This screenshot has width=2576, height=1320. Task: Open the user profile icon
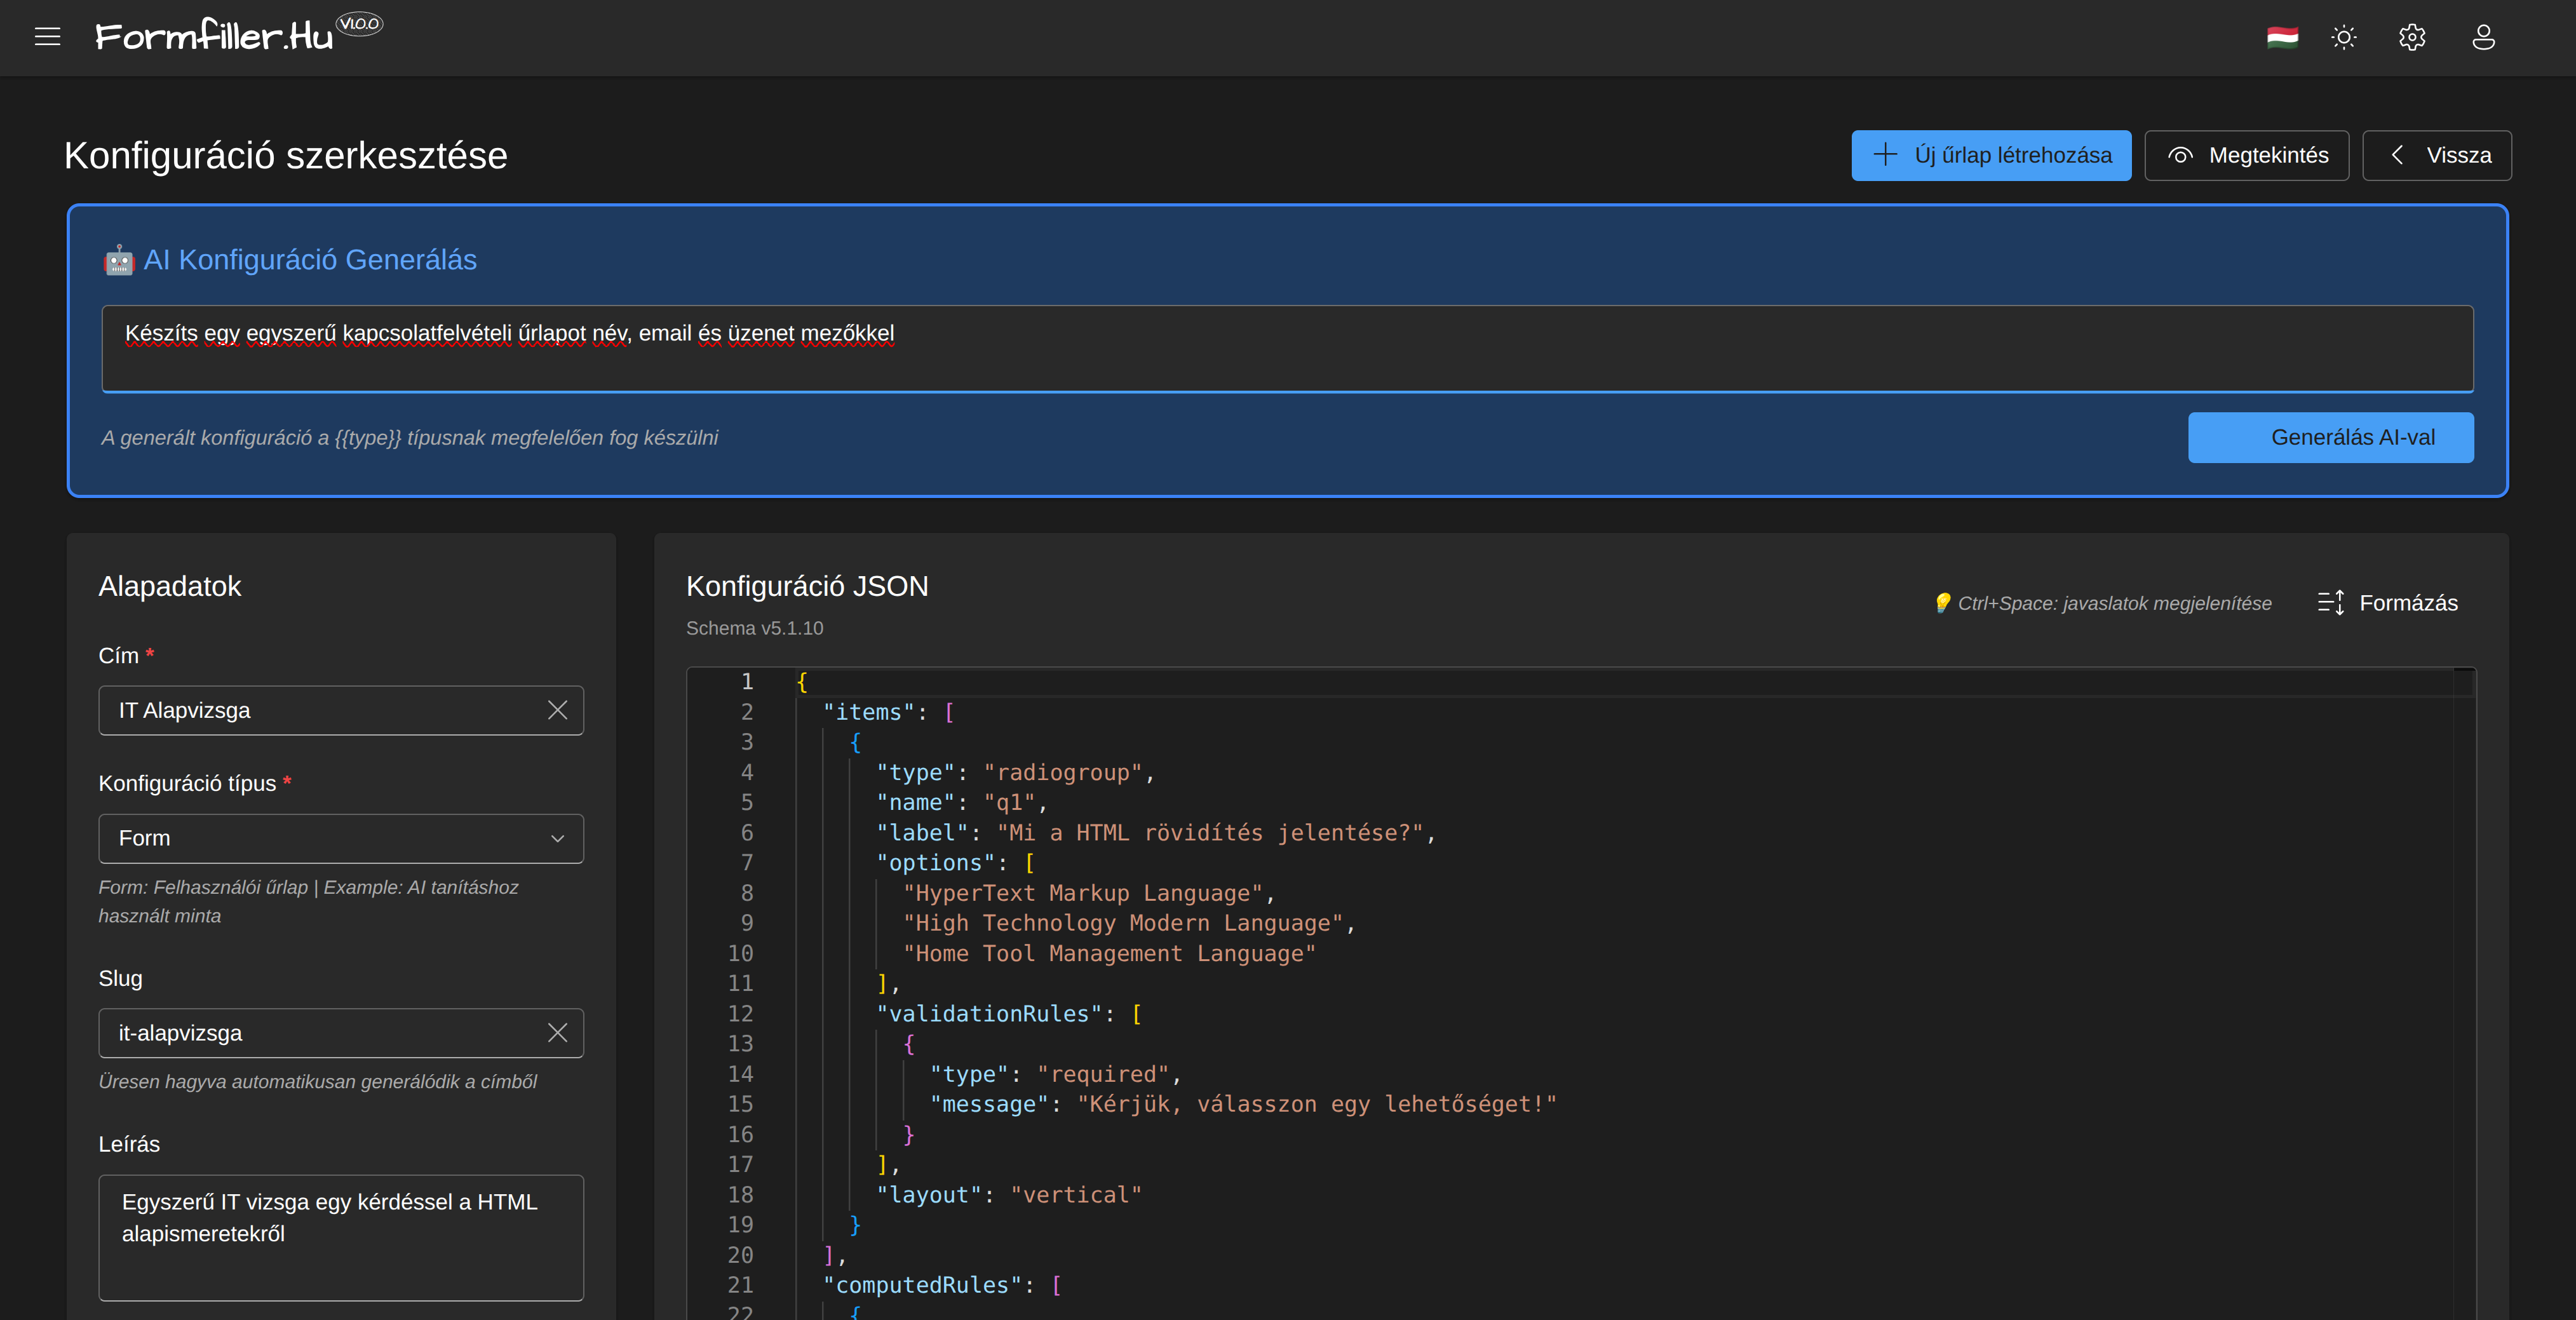(x=2483, y=38)
